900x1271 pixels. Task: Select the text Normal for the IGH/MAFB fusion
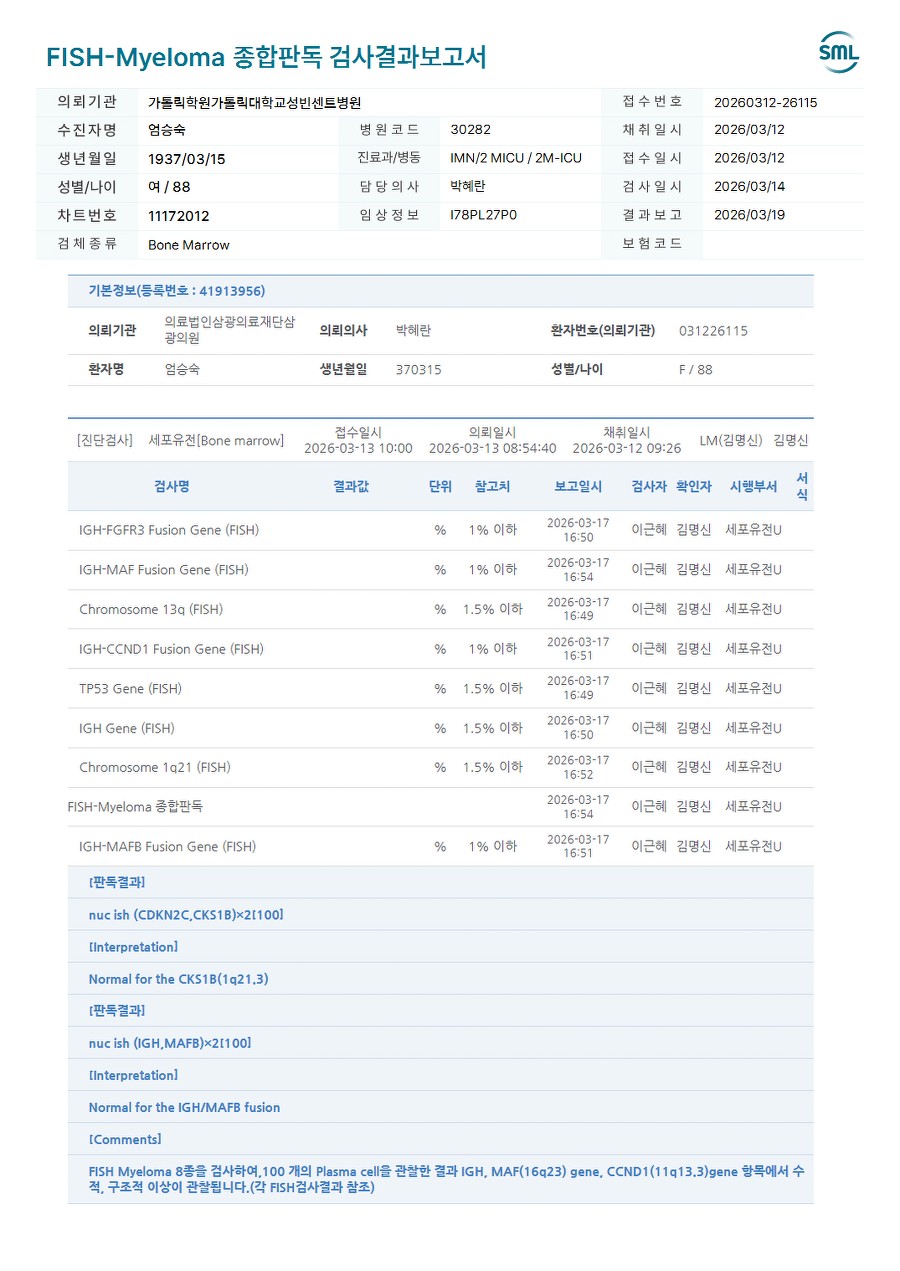[184, 1108]
